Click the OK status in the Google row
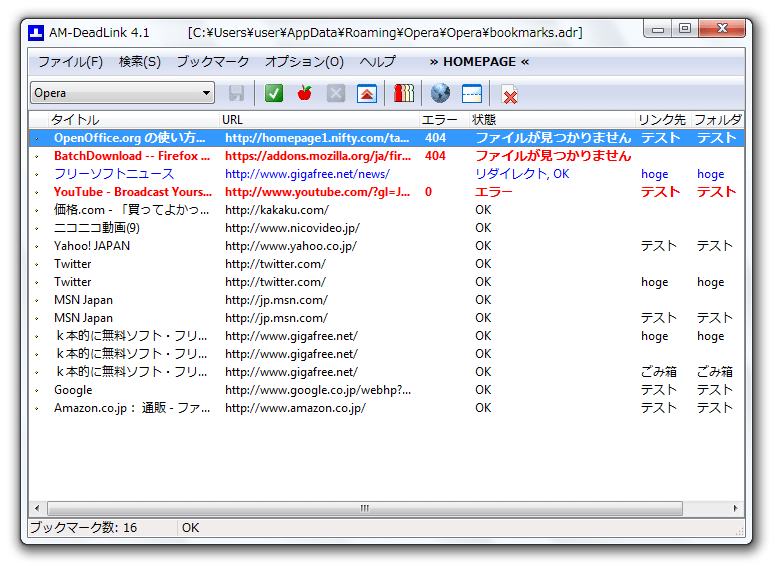Image resolution: width=775 pixels, height=566 pixels. (x=483, y=390)
